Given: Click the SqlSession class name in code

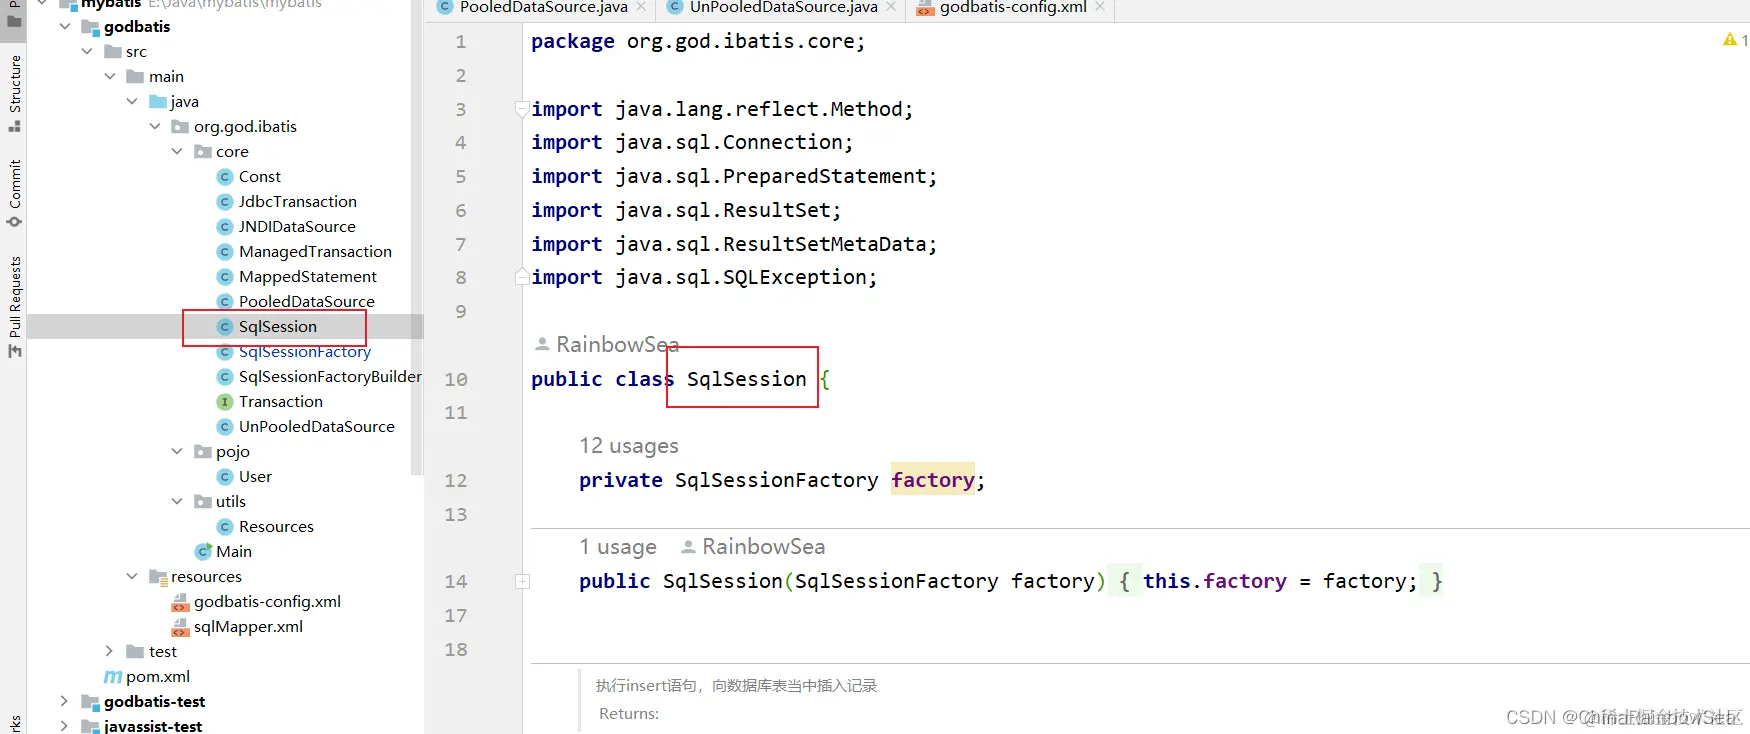Looking at the screenshot, I should point(746,379).
